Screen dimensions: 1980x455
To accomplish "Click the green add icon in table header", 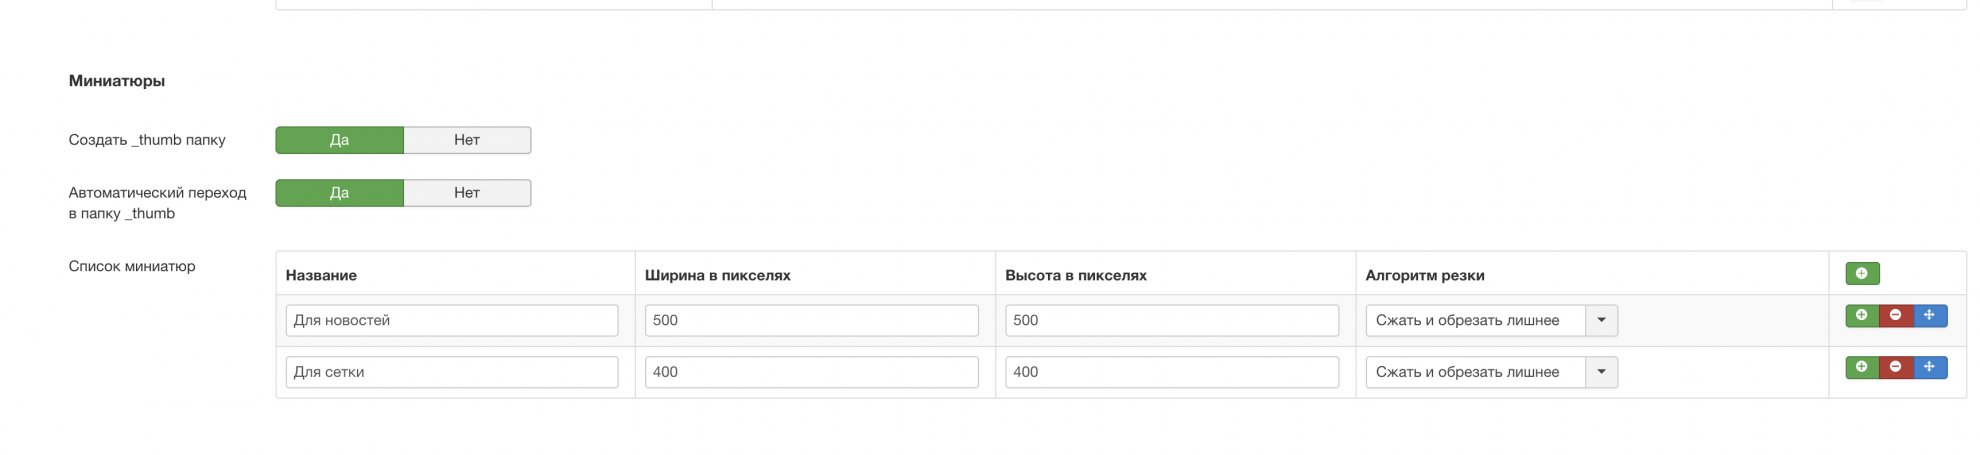I will (1861, 274).
